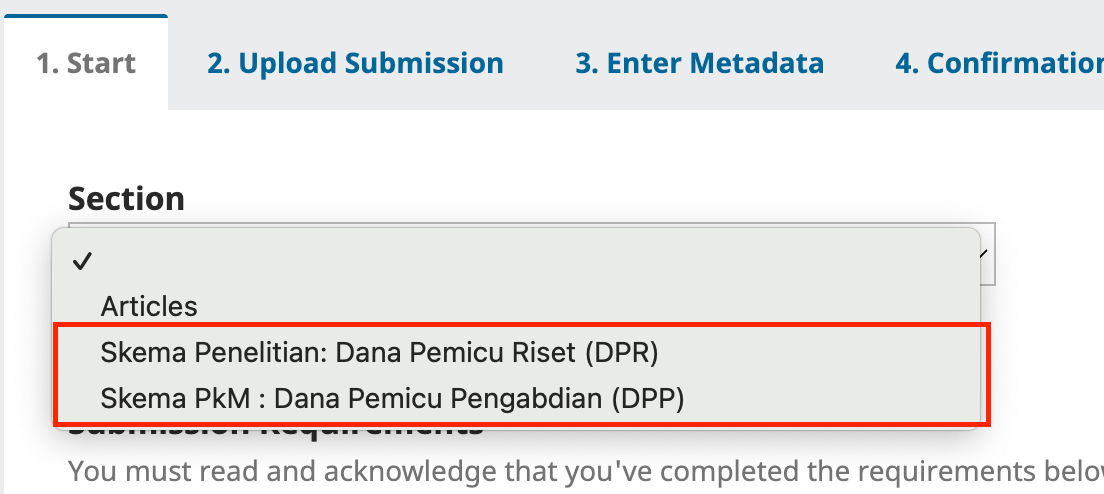Viewport: 1104px width, 494px height.
Task: Click the Articles entry in open list
Action: (x=149, y=306)
